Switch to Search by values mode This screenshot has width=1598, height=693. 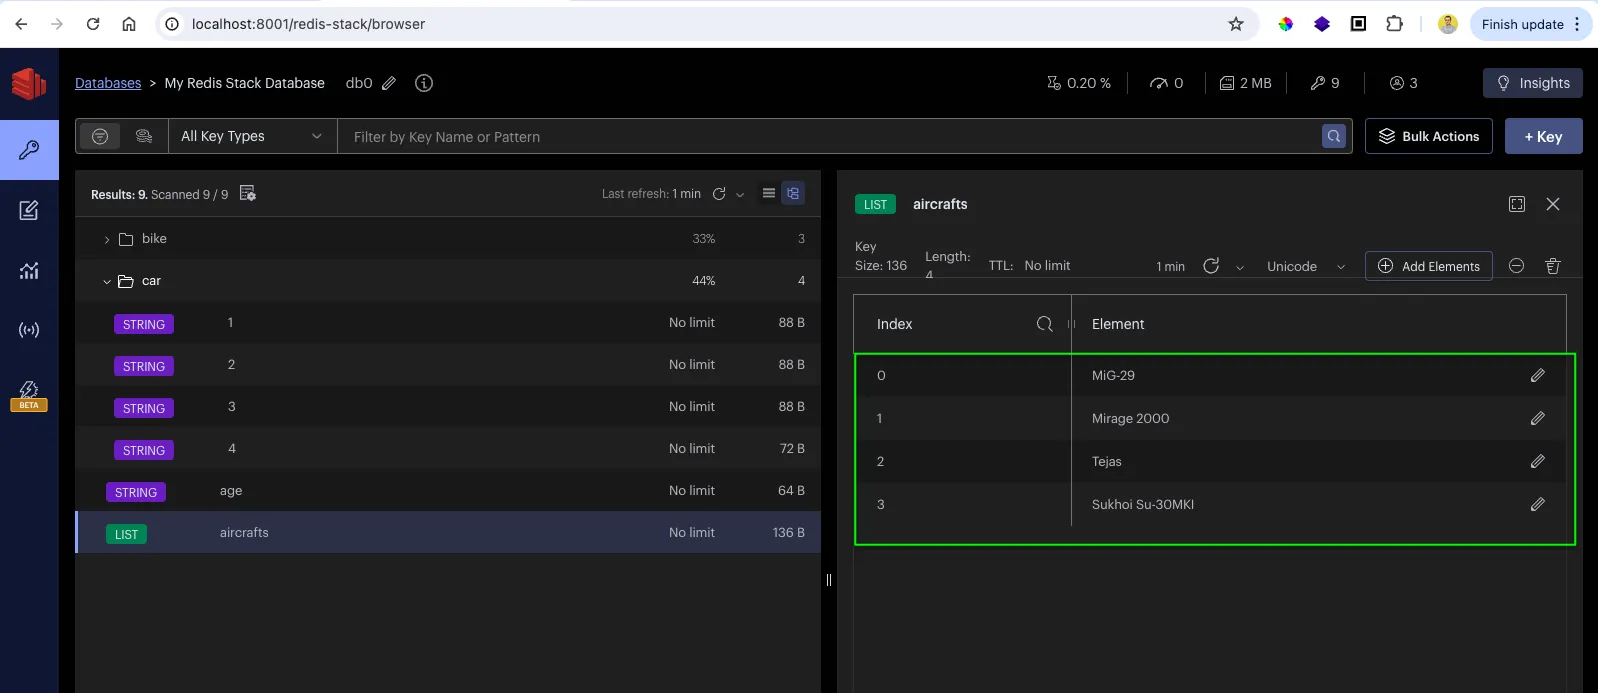pos(144,136)
